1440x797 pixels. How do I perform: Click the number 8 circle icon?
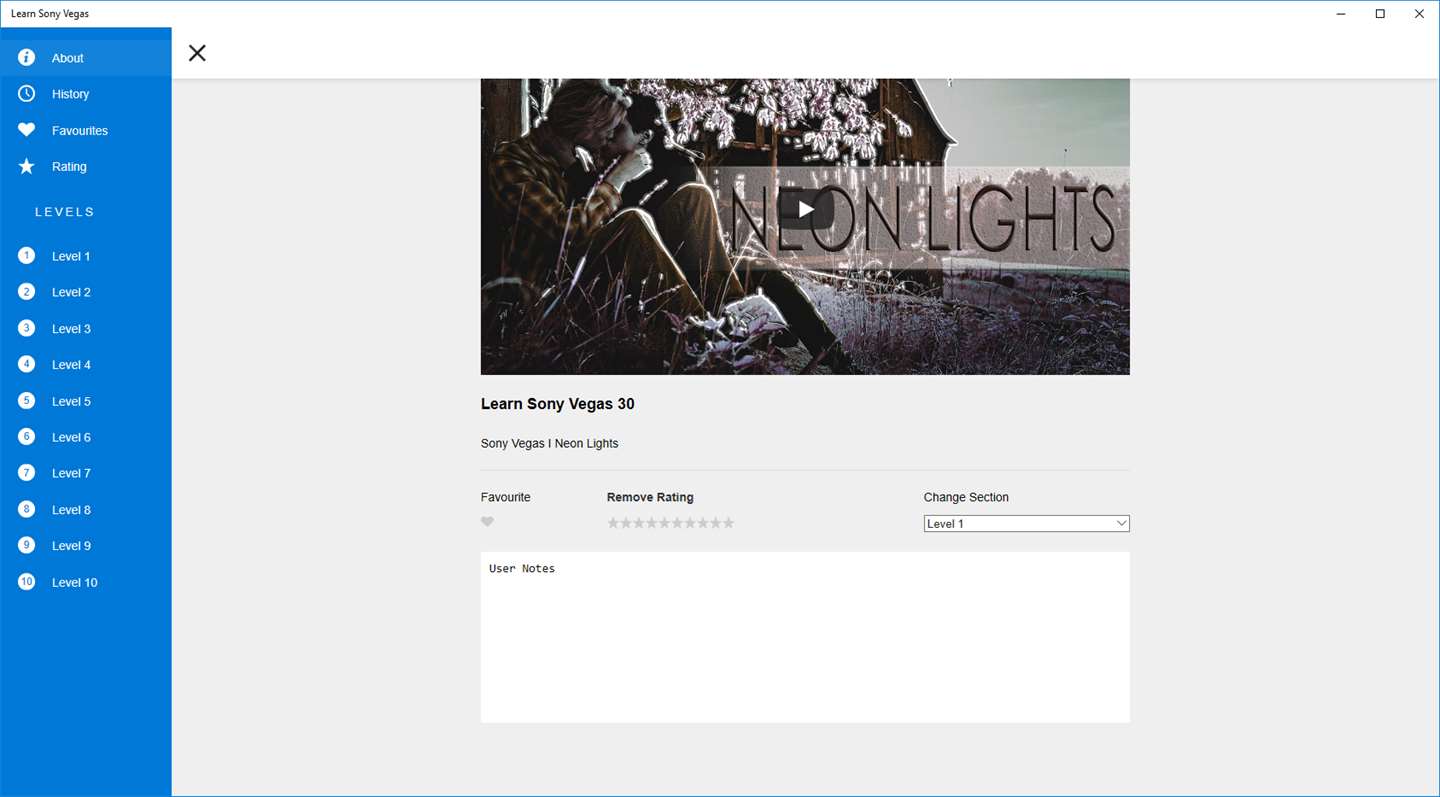tap(27, 509)
